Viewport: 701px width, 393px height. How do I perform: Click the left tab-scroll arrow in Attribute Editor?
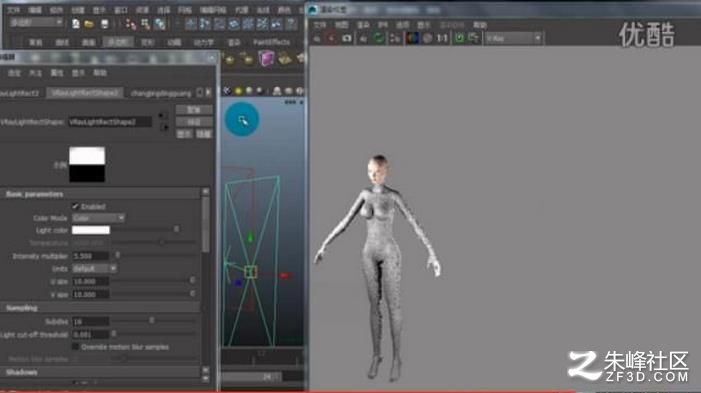200,93
